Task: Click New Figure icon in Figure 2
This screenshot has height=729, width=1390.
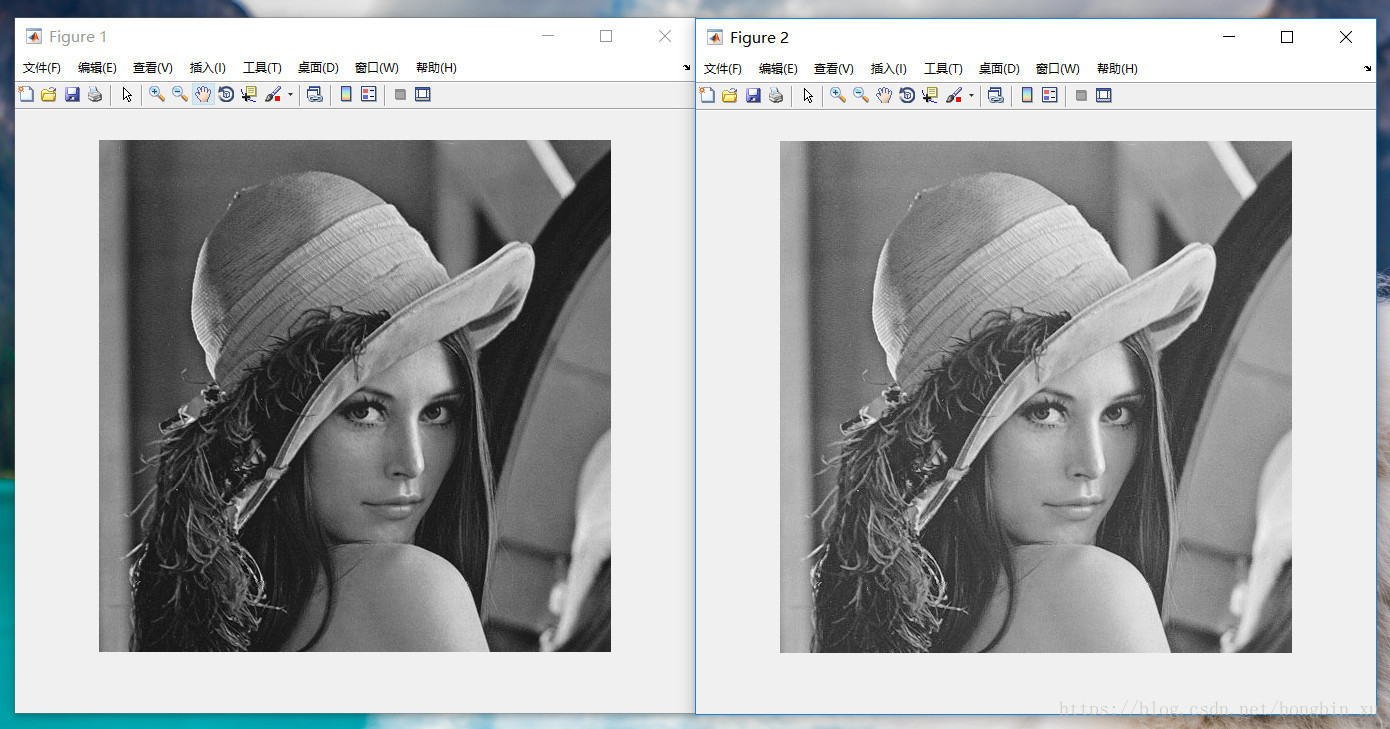Action: click(x=707, y=95)
